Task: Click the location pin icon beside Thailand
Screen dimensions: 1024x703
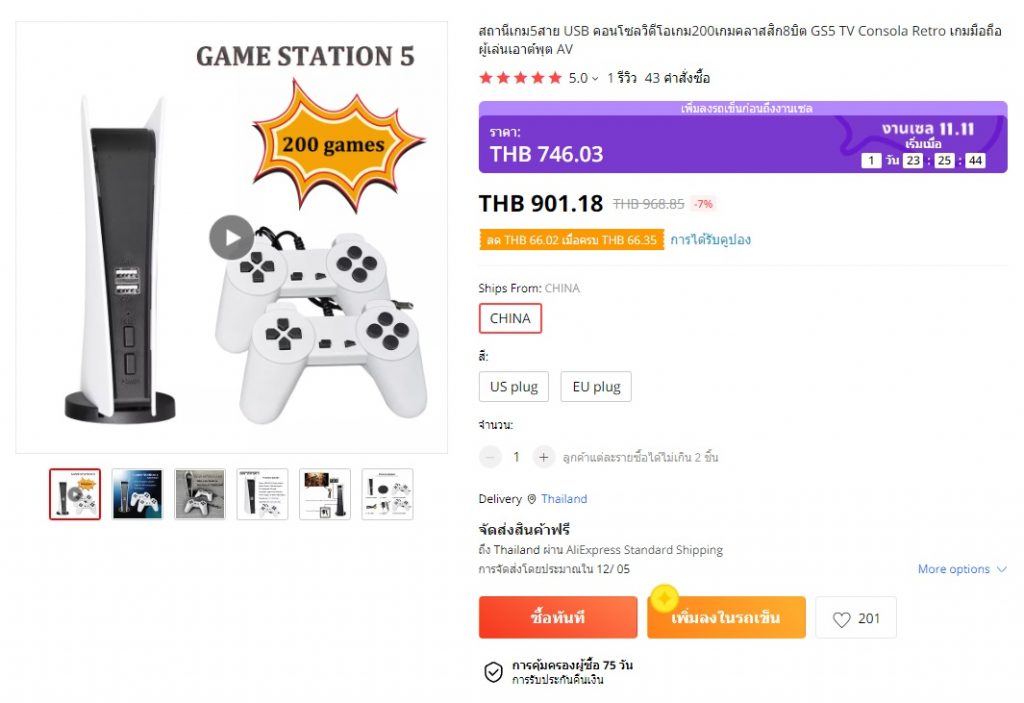Action: [532, 499]
